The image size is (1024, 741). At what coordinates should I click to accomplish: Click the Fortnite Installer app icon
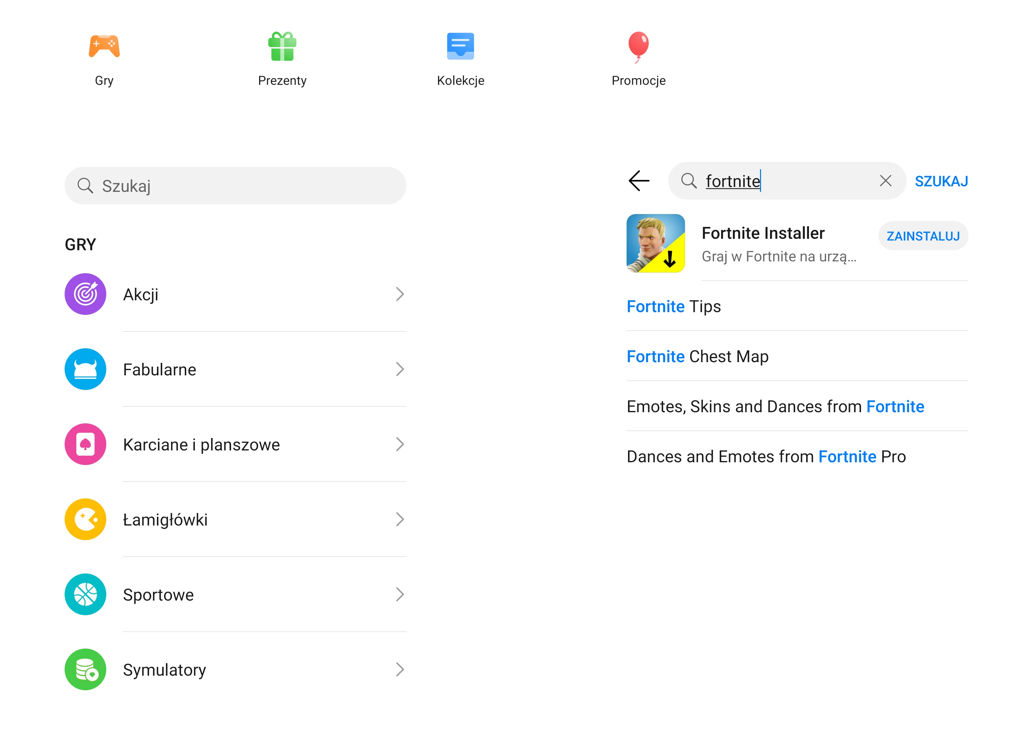(x=656, y=243)
